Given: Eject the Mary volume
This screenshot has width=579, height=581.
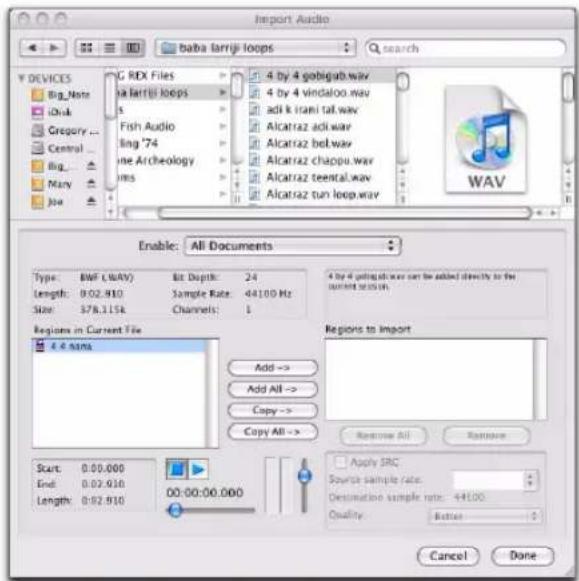Looking at the screenshot, I should pos(91,183).
